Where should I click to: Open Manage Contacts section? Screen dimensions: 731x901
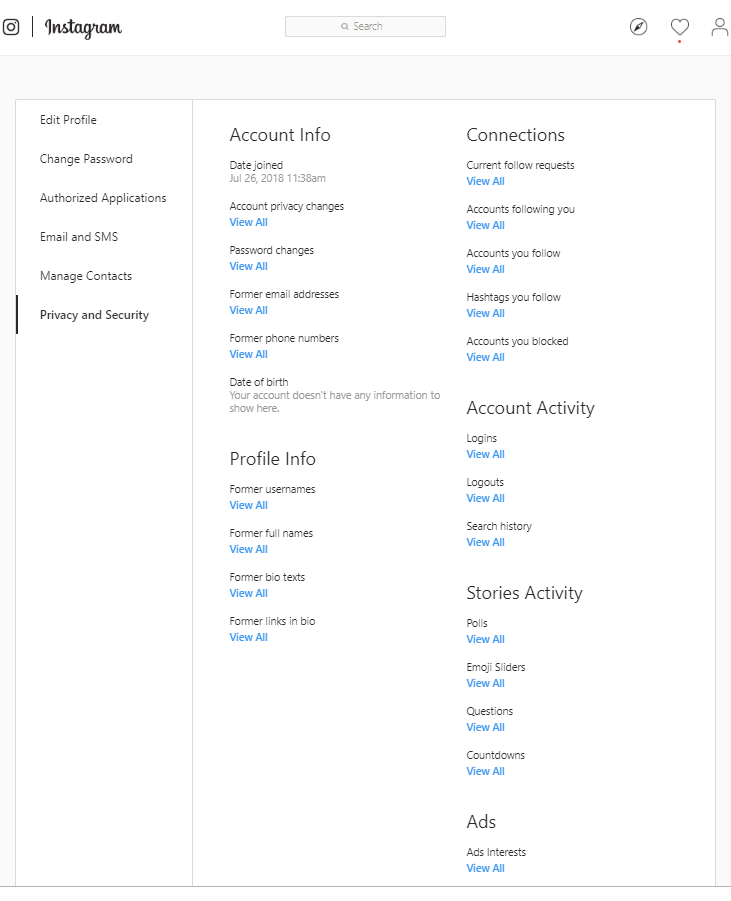pos(86,276)
